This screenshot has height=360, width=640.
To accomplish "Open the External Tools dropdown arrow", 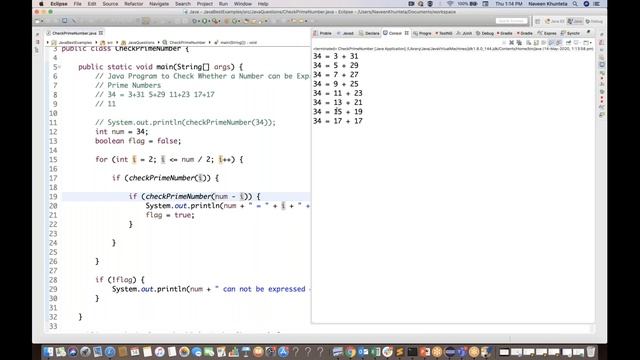I will pyautogui.click(x=220, y=21).
